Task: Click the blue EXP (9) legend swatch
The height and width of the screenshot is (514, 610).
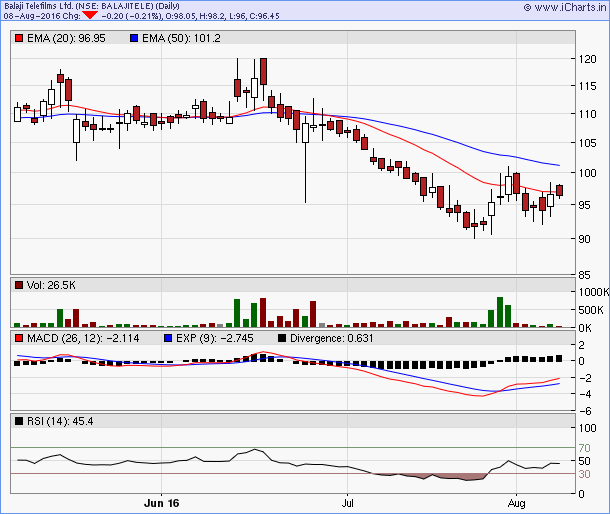Action: [x=168, y=338]
